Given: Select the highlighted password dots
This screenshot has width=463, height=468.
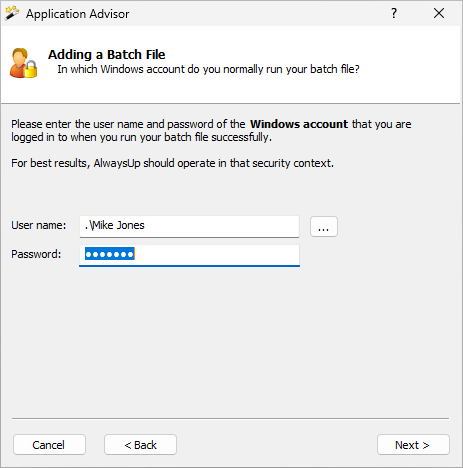Looking at the screenshot, I should click(110, 254).
